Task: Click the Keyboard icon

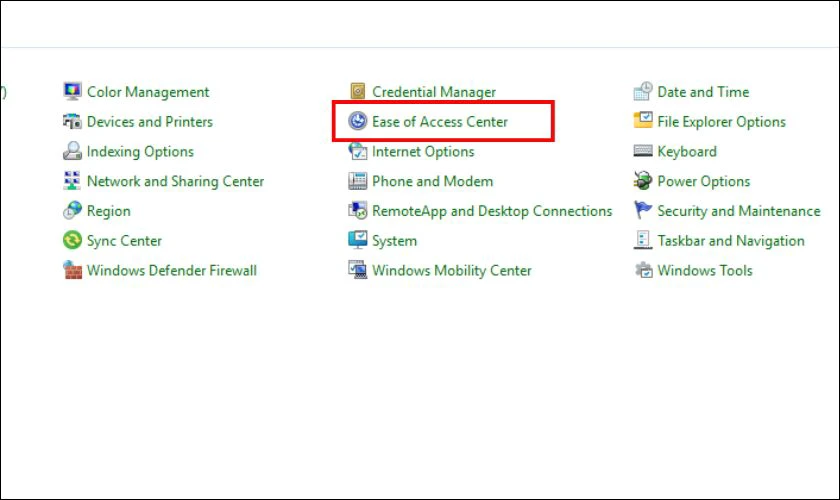Action: [643, 151]
